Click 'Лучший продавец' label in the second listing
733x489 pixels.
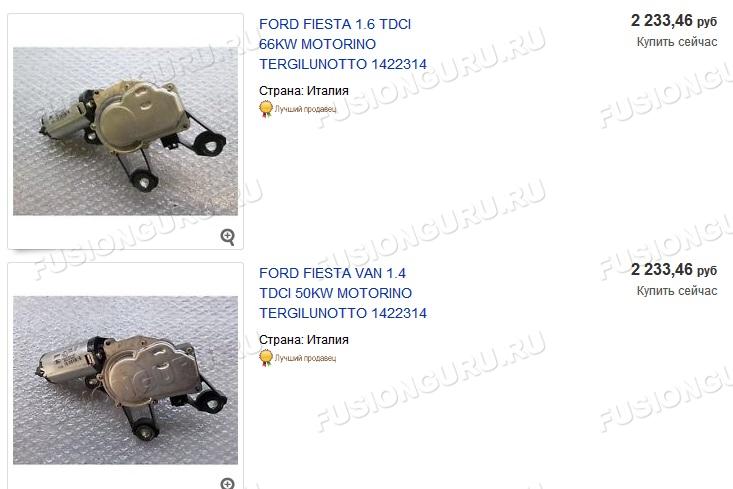pyautogui.click(x=305, y=358)
